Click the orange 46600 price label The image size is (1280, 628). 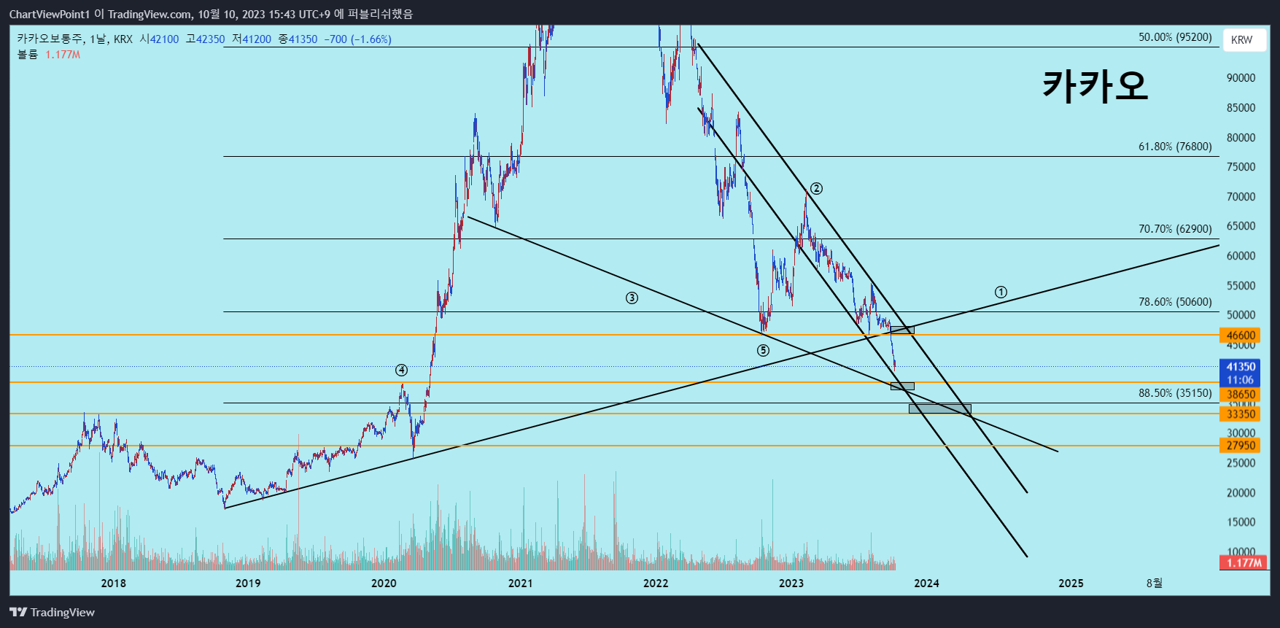point(1241,335)
